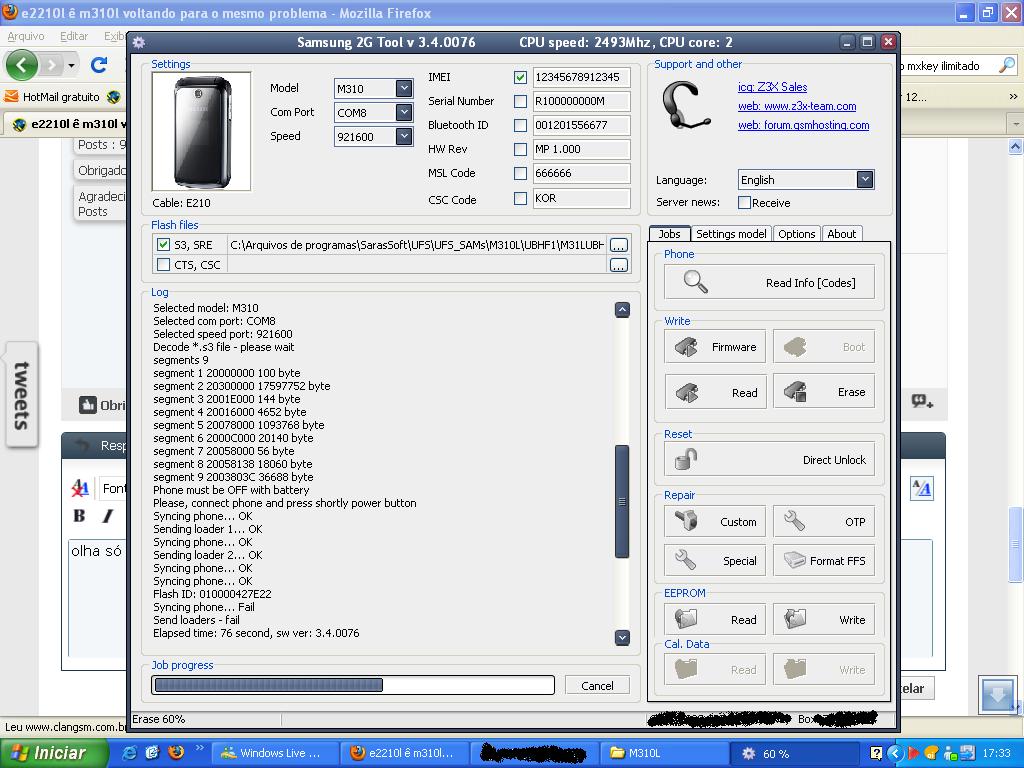Click the Erase flash button
This screenshot has width=1024, height=768.
824,392
